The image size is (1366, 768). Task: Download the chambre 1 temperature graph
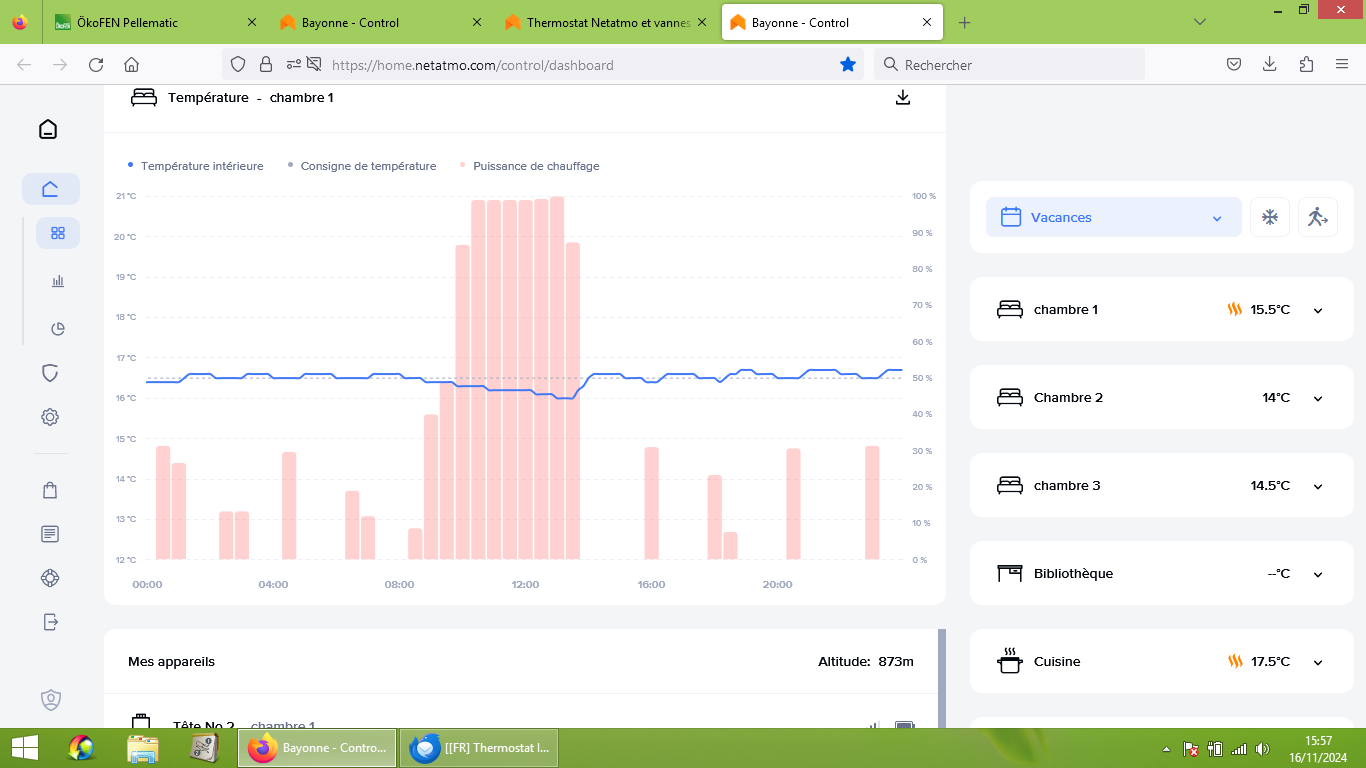(x=903, y=97)
